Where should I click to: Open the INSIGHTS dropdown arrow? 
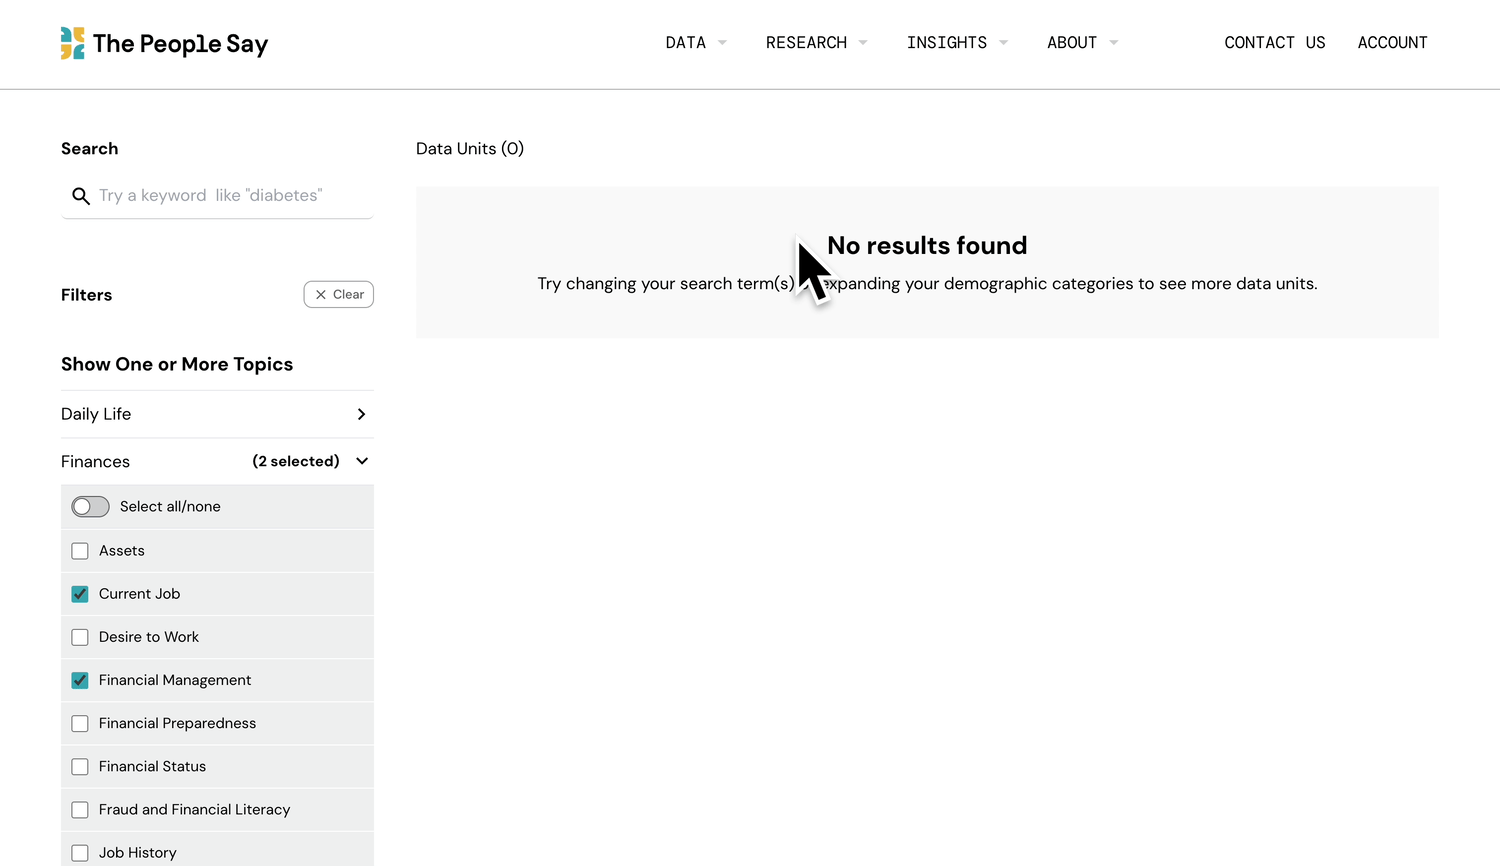[1003, 43]
